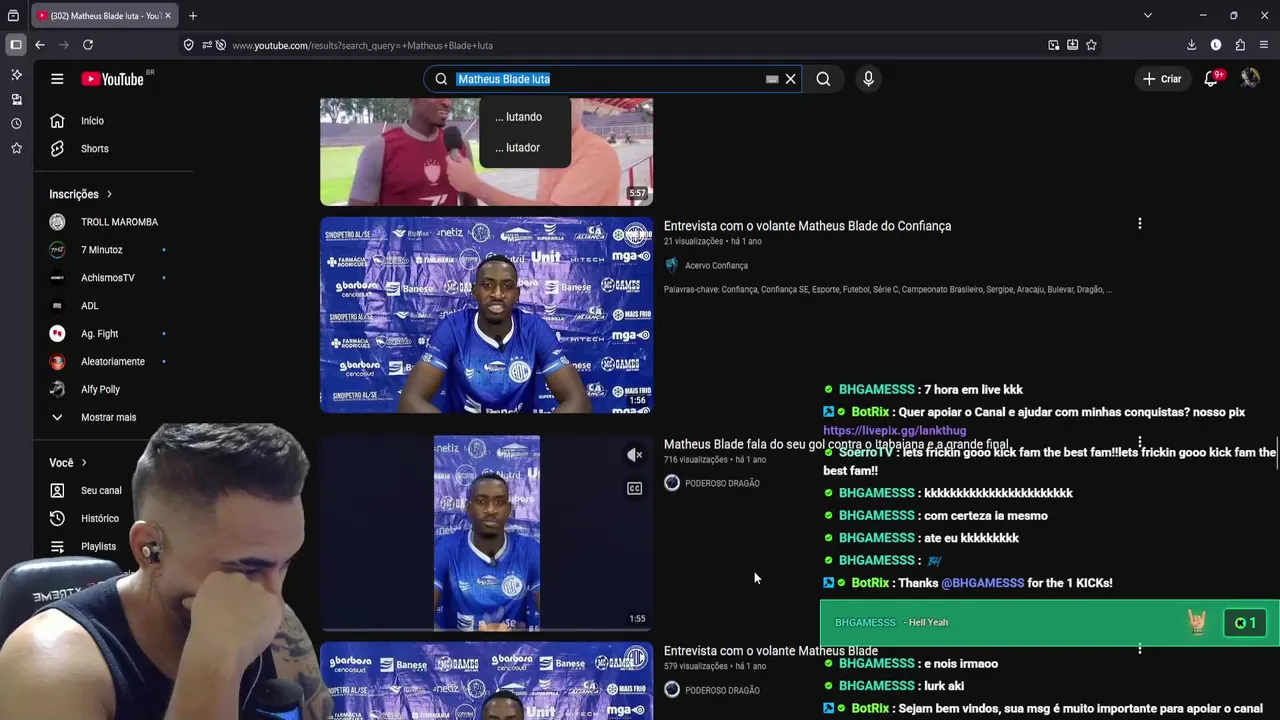Open synced tabs icon in browser sidebar
This screenshot has width=1280, height=720.
pos(16,99)
